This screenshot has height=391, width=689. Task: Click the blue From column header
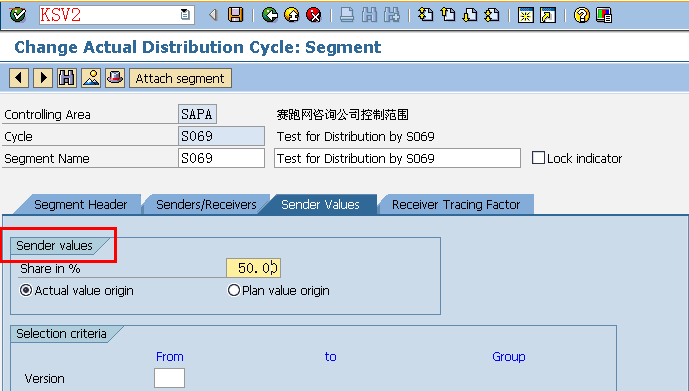click(170, 357)
